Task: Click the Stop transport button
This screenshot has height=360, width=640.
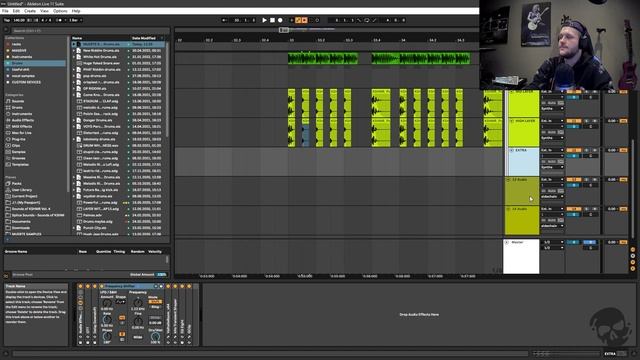Action: click(x=272, y=20)
